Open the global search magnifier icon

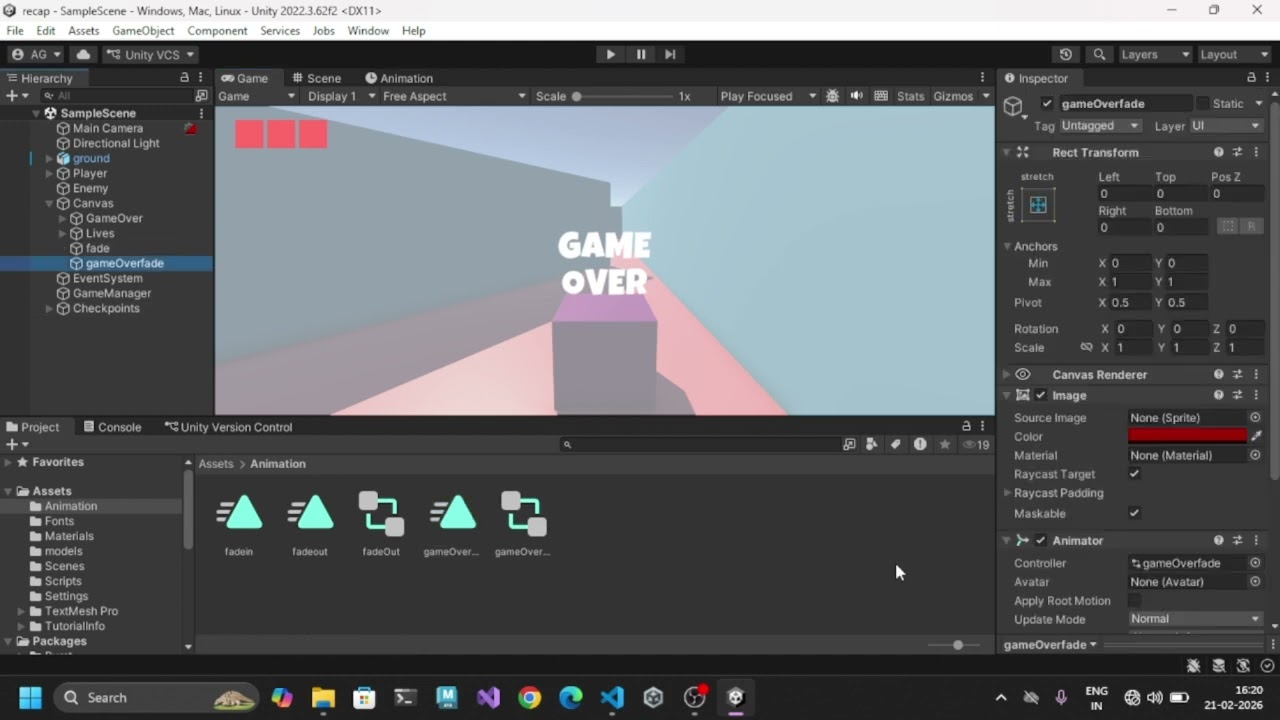click(1100, 54)
